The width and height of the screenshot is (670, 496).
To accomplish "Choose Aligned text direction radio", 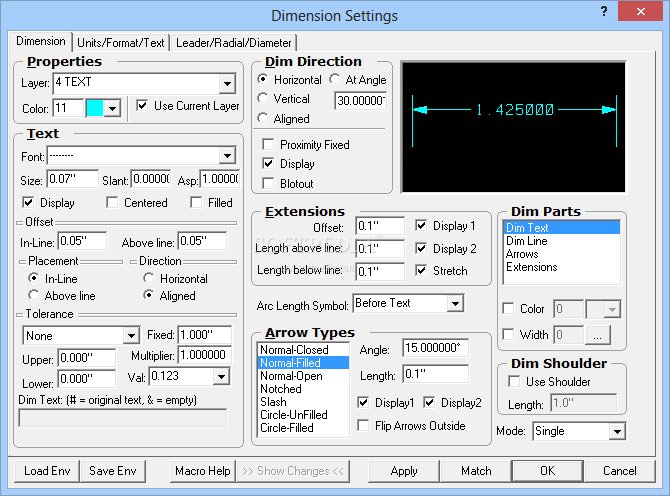I will point(148,295).
